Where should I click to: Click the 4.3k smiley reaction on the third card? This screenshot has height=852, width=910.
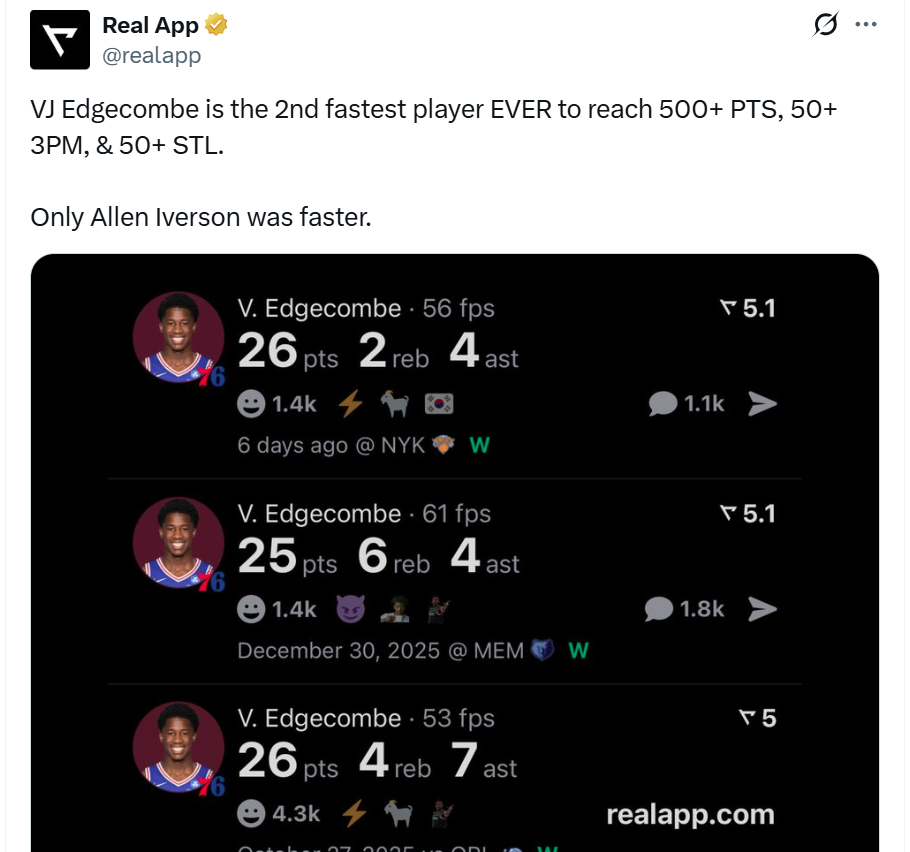coord(251,814)
